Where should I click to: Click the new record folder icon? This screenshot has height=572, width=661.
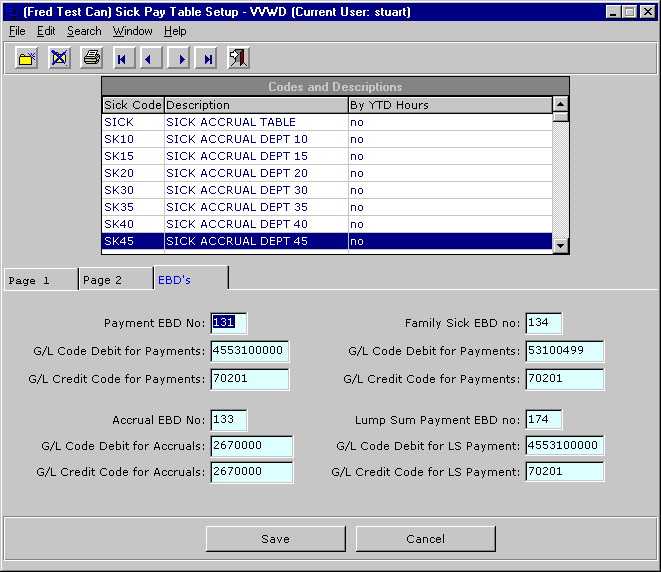pyautogui.click(x=27, y=58)
